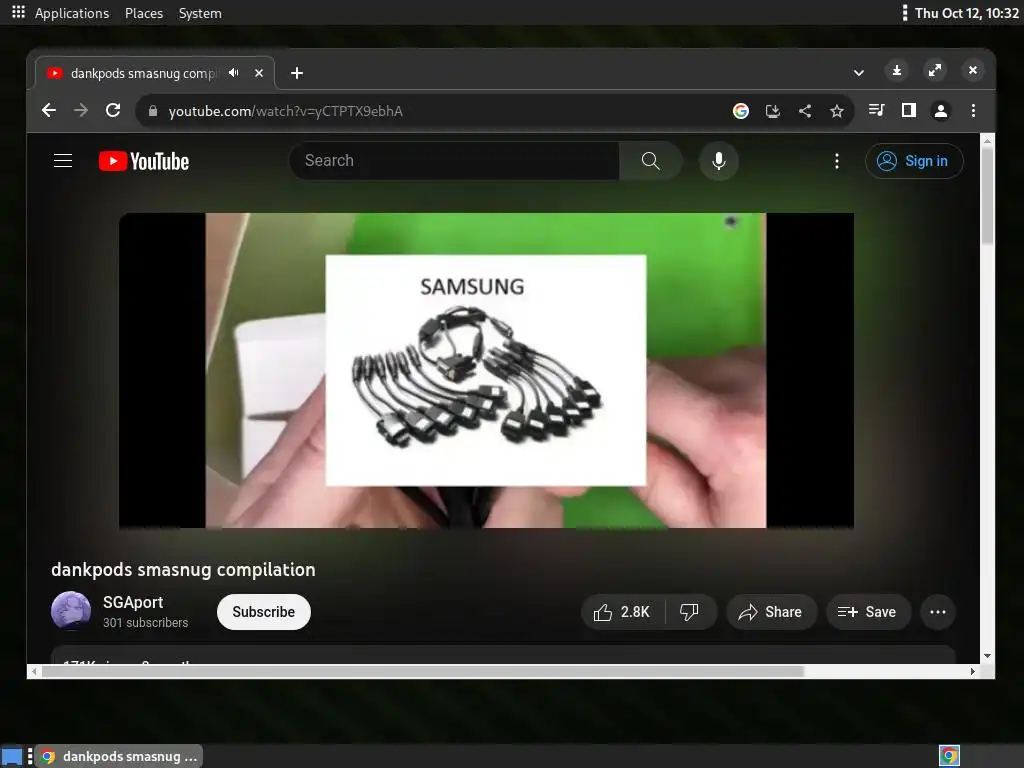
Task: Open Chrome three-dot menu
Action: (973, 110)
